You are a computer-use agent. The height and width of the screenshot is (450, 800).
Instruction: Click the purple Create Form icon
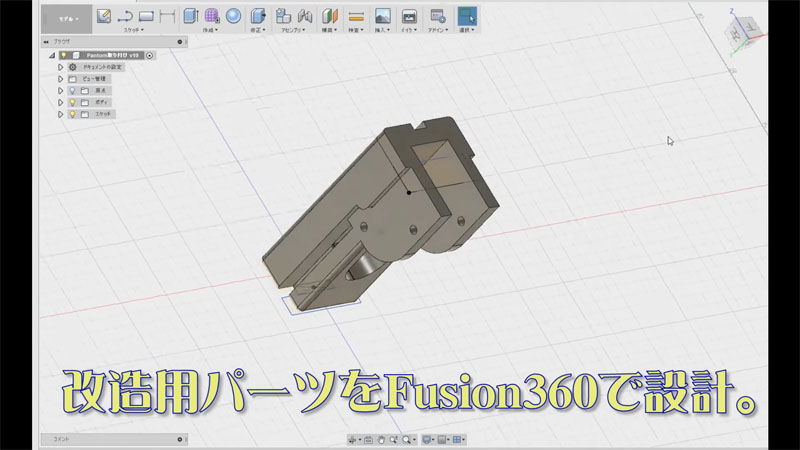(x=212, y=16)
